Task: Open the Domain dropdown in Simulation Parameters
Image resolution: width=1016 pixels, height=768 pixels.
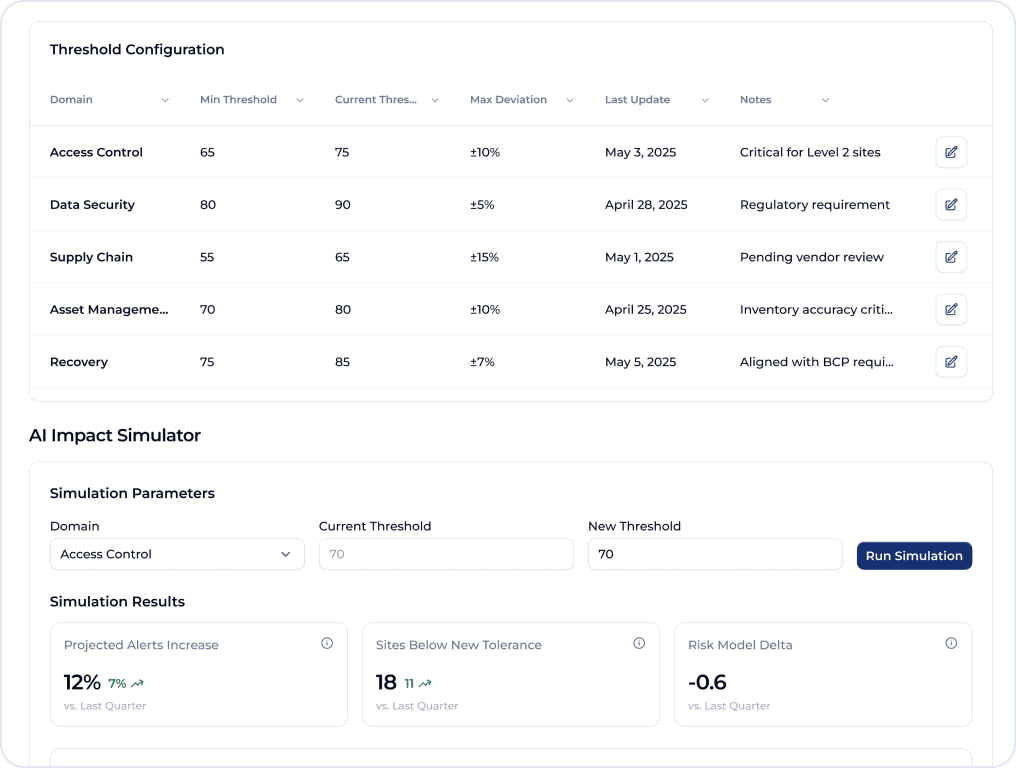Action: (177, 554)
